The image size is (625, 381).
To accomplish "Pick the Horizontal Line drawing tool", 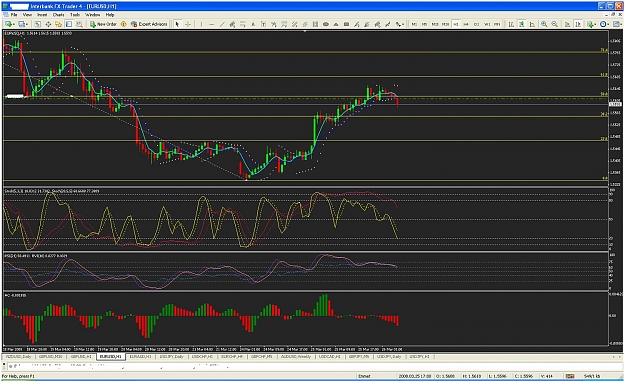I will click(212, 24).
